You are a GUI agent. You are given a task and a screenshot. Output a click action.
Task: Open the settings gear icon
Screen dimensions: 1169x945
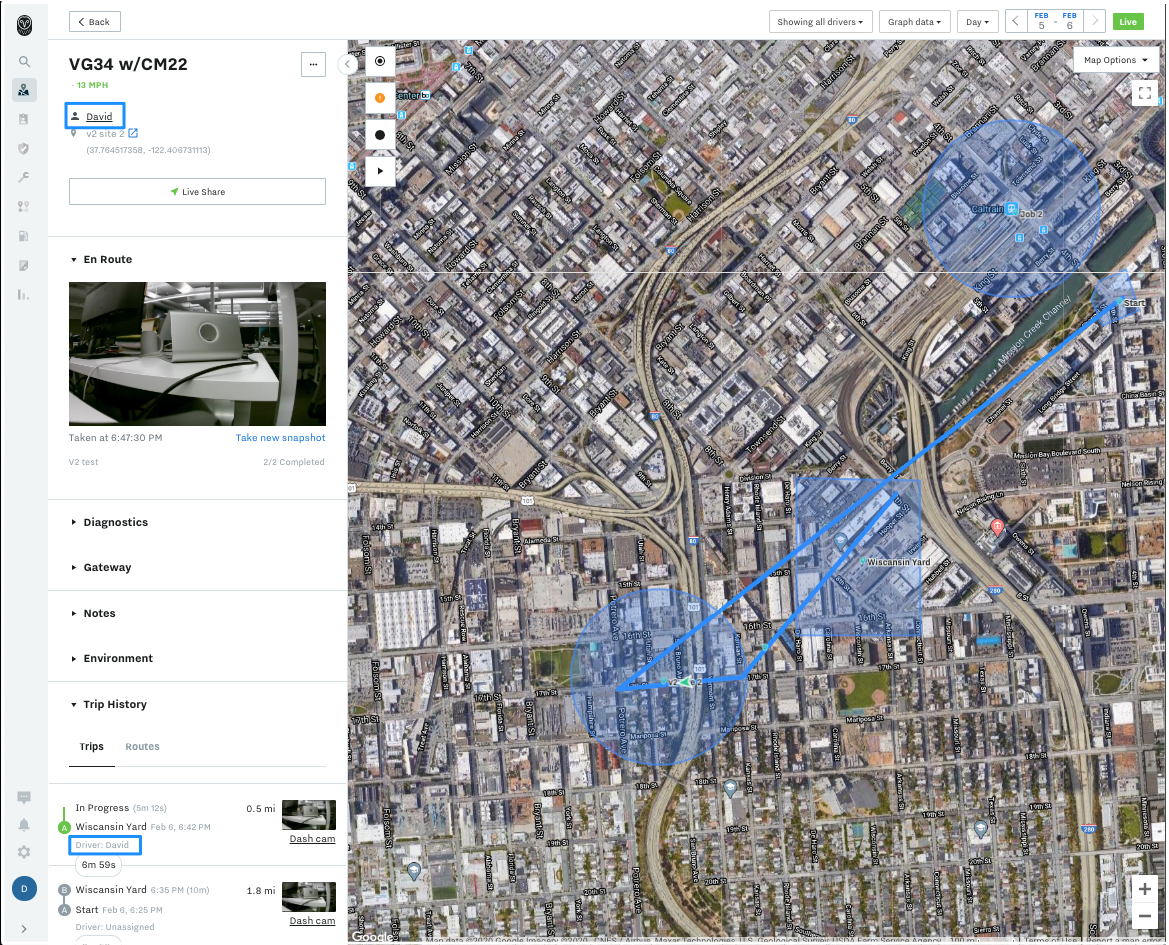tap(24, 852)
